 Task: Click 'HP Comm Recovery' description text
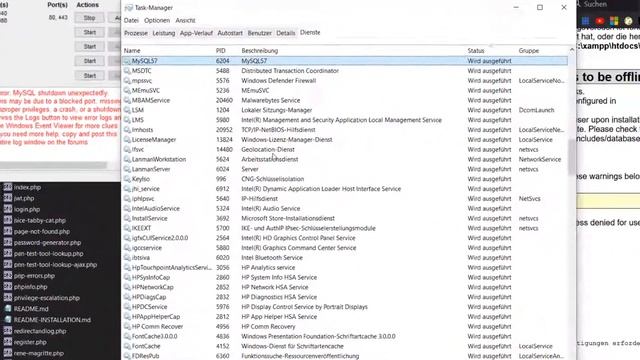(268, 327)
